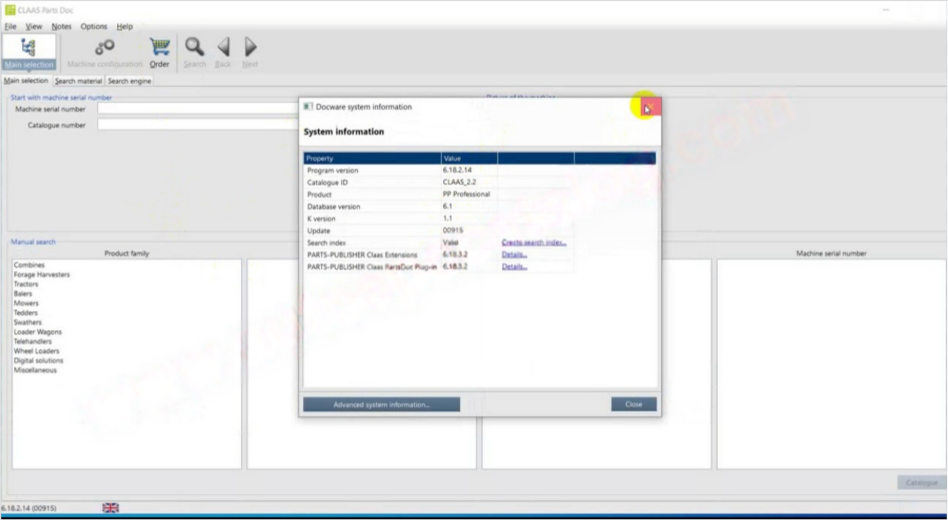Click the Machine serial number input field
The image size is (948, 520).
tap(195, 109)
